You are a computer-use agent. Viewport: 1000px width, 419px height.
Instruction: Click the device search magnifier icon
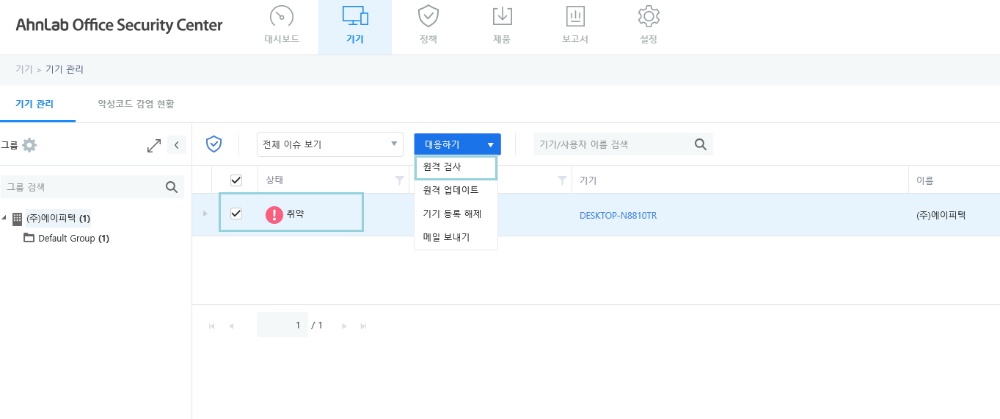[700, 145]
